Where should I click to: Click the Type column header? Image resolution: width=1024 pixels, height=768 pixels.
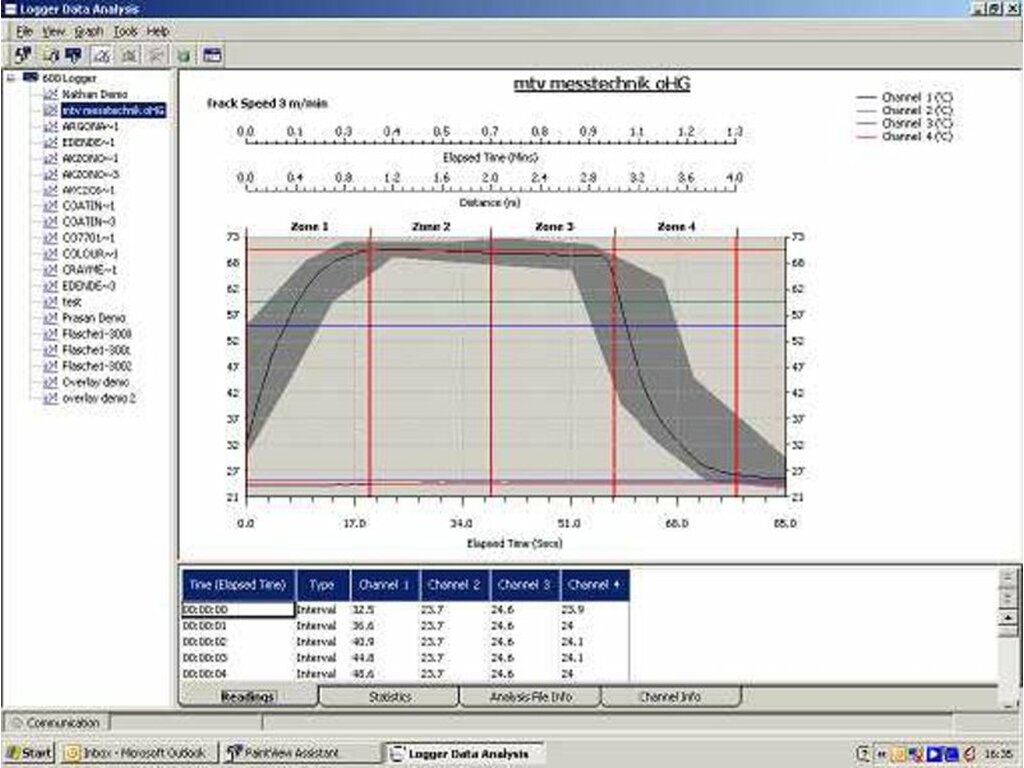(323, 585)
